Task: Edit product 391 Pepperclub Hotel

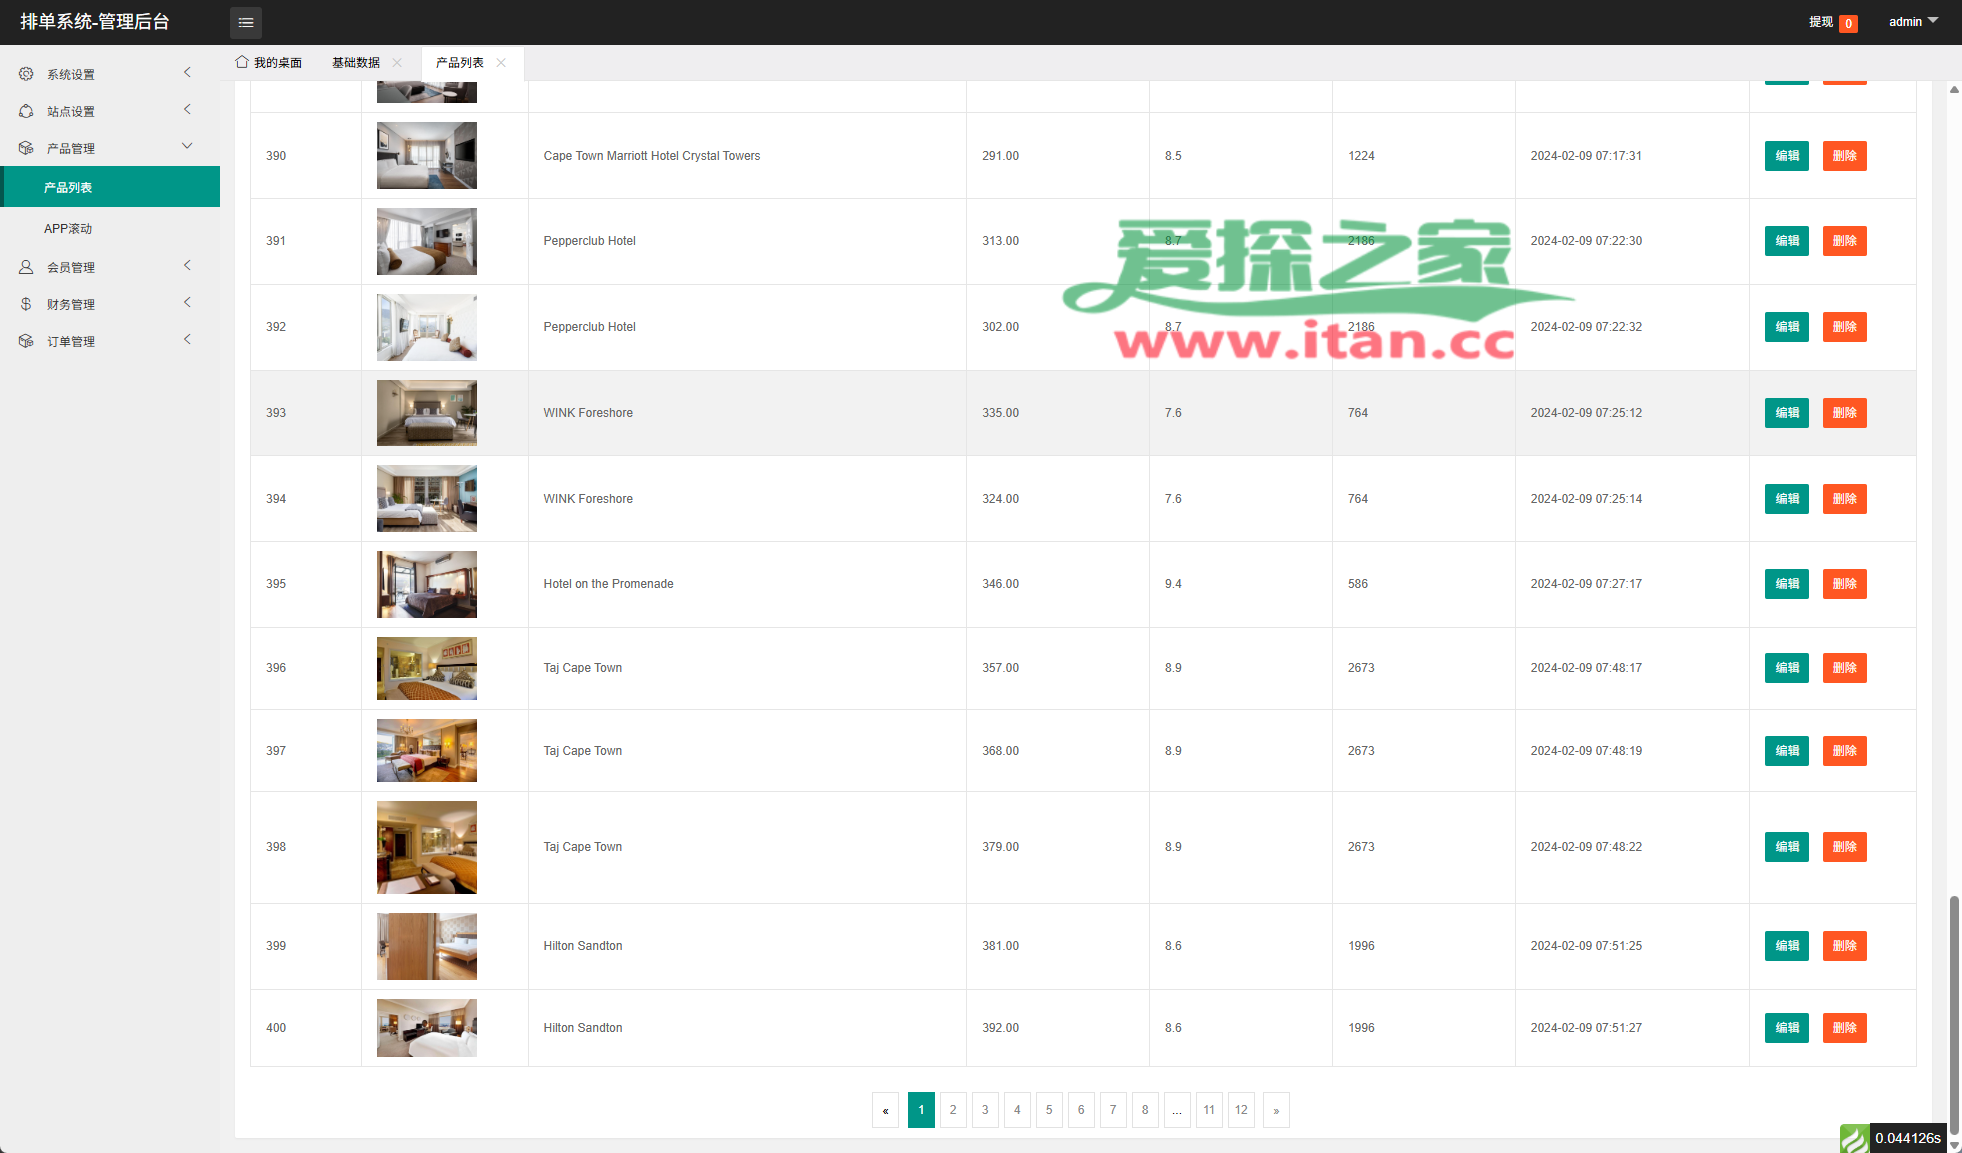Action: 1786,241
